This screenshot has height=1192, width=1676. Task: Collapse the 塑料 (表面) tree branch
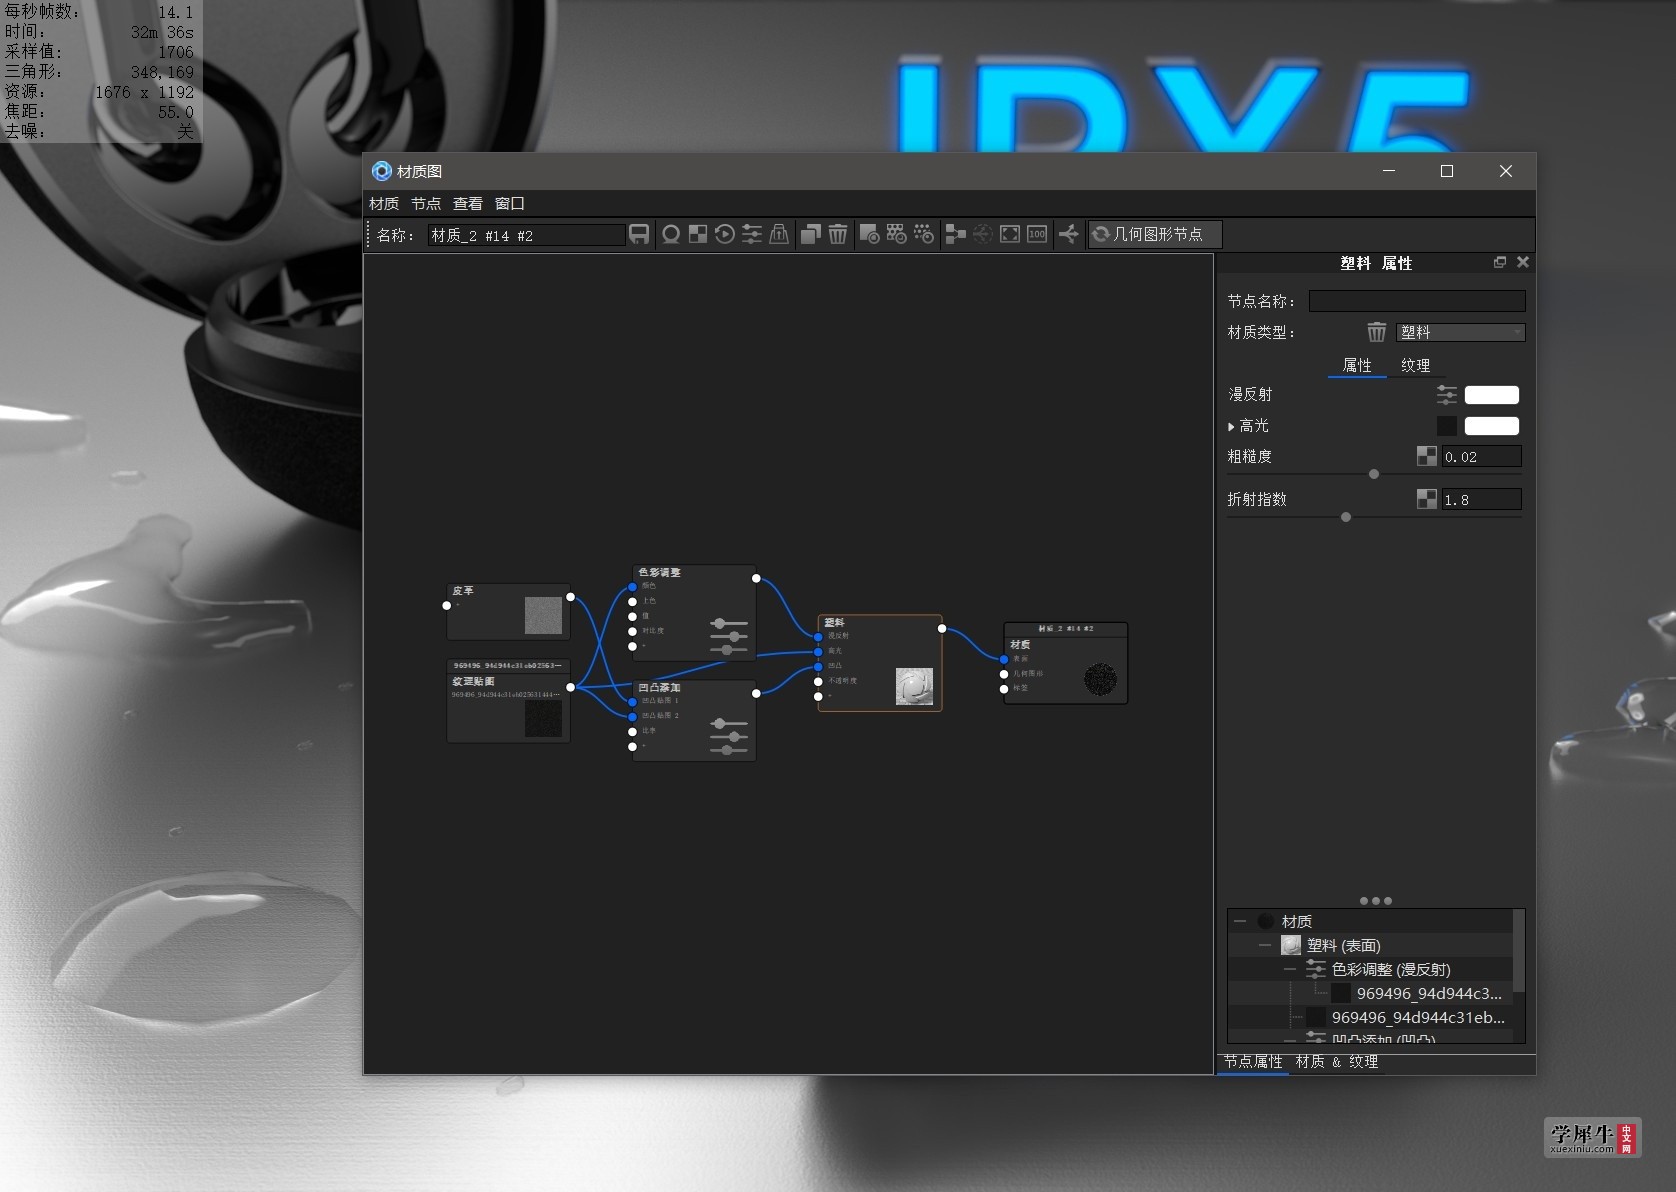1265,945
